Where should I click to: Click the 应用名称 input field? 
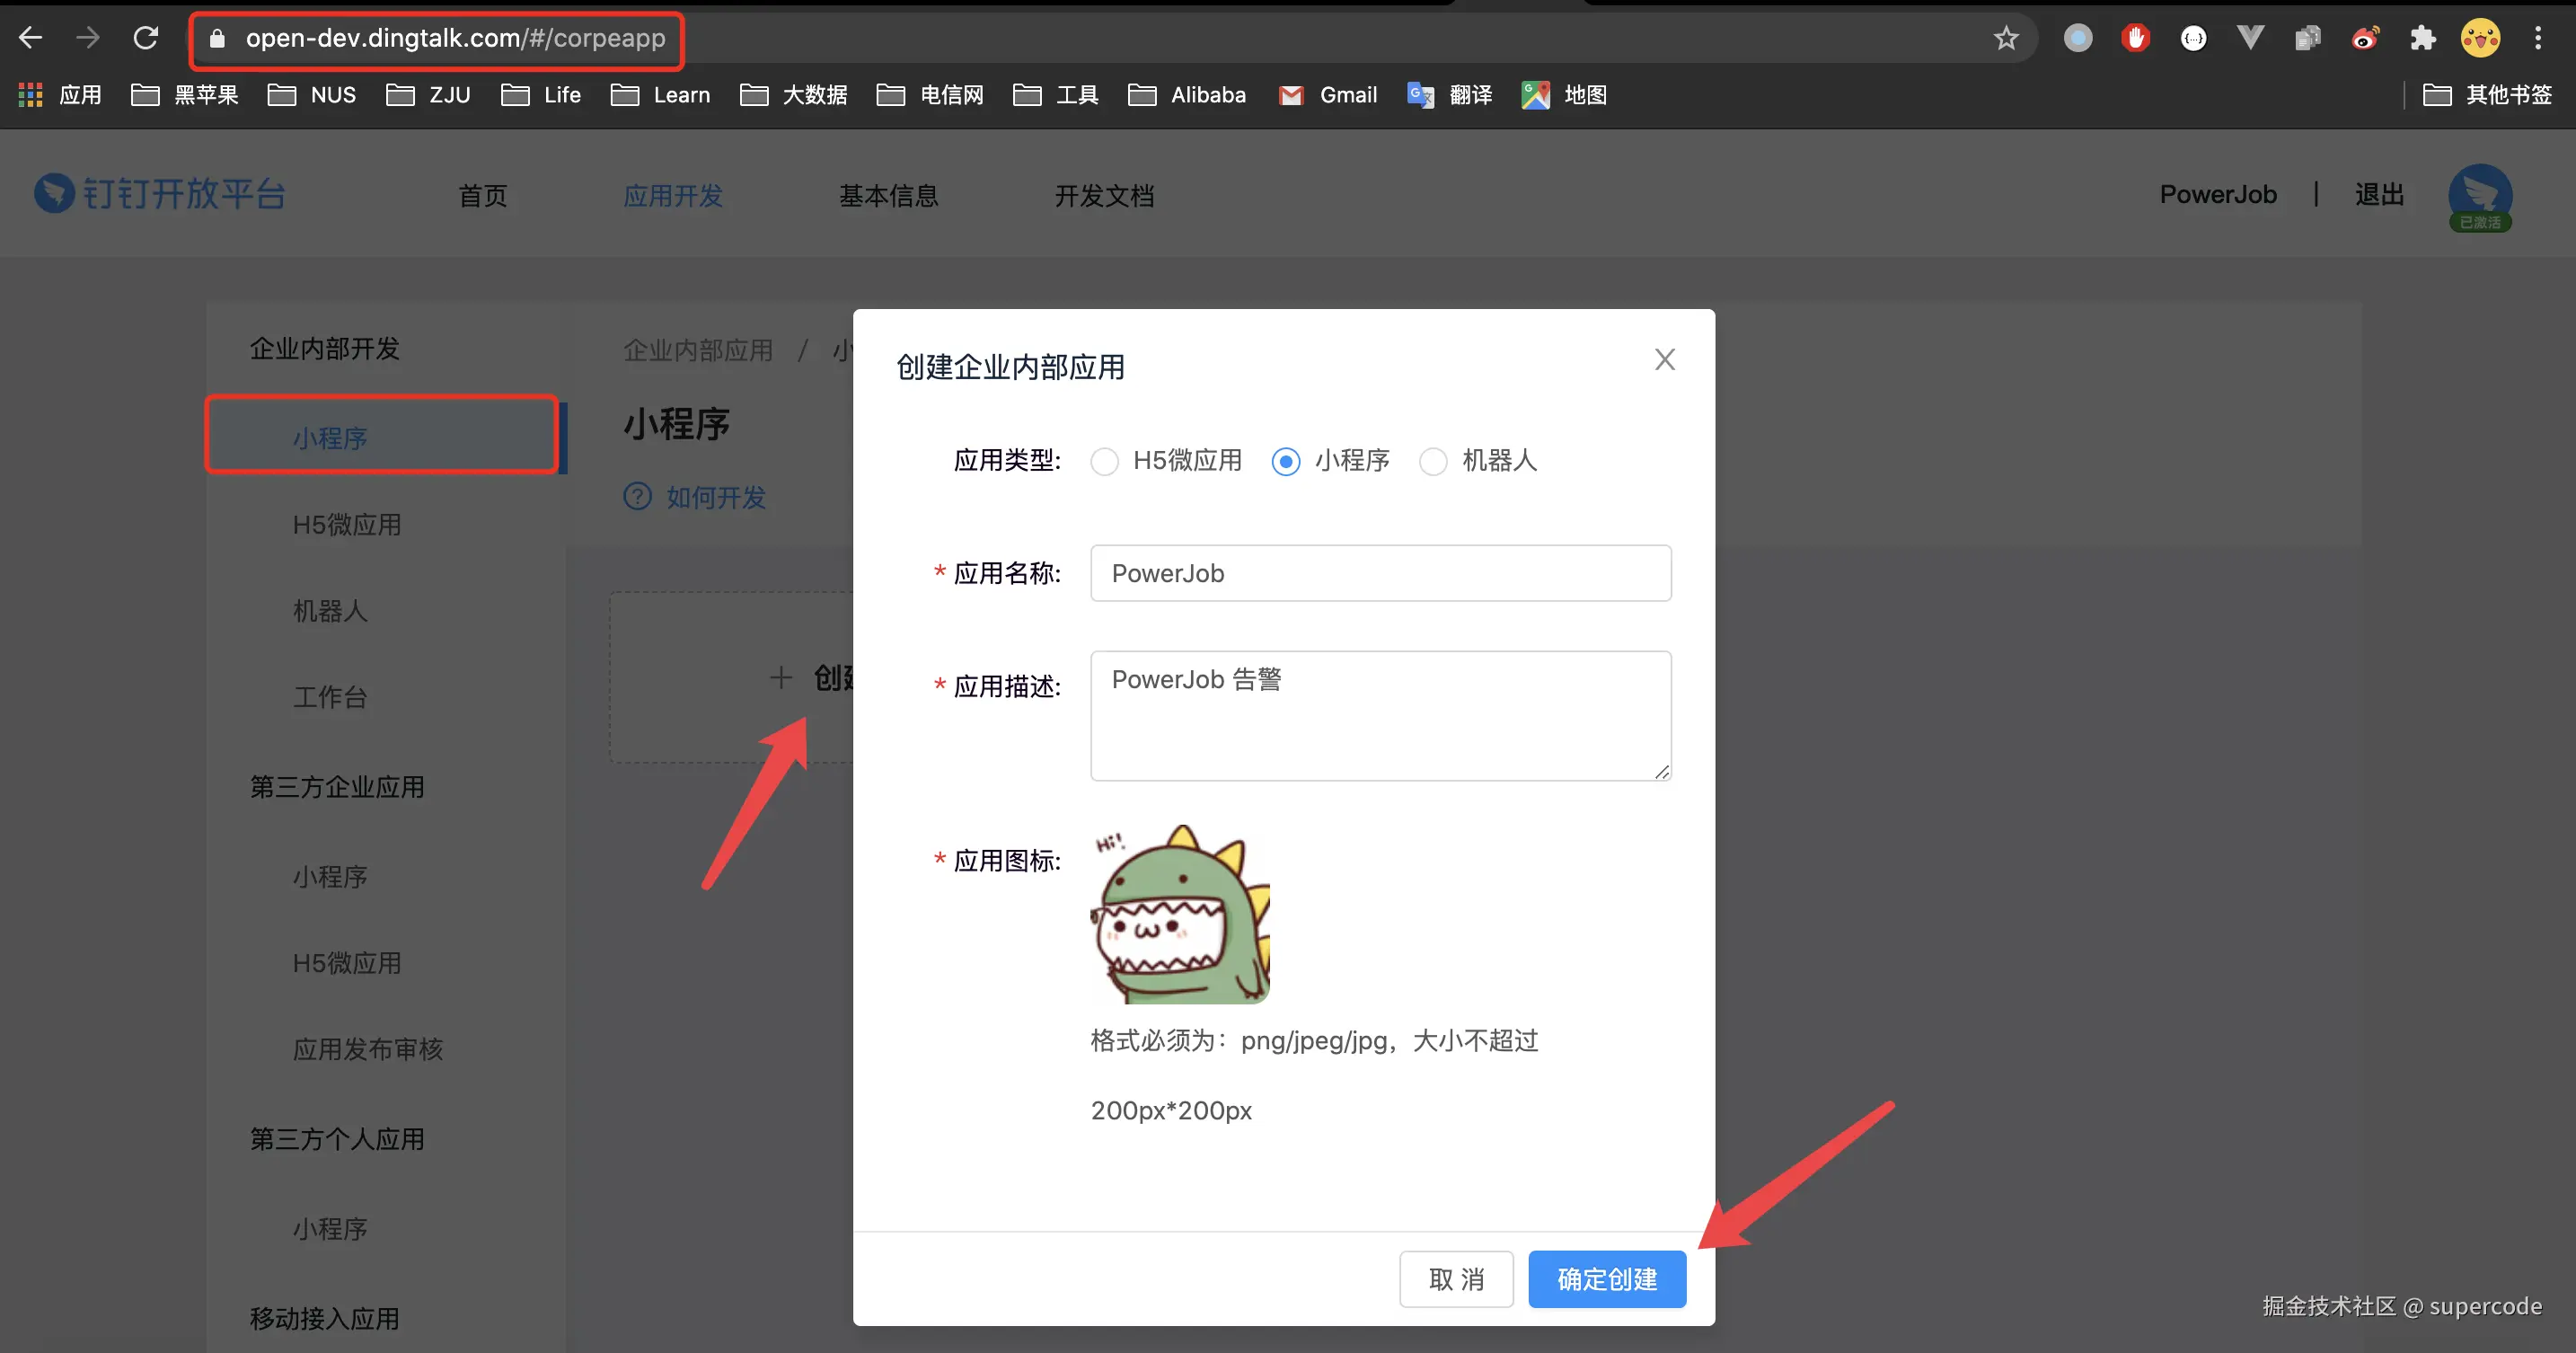(1380, 573)
